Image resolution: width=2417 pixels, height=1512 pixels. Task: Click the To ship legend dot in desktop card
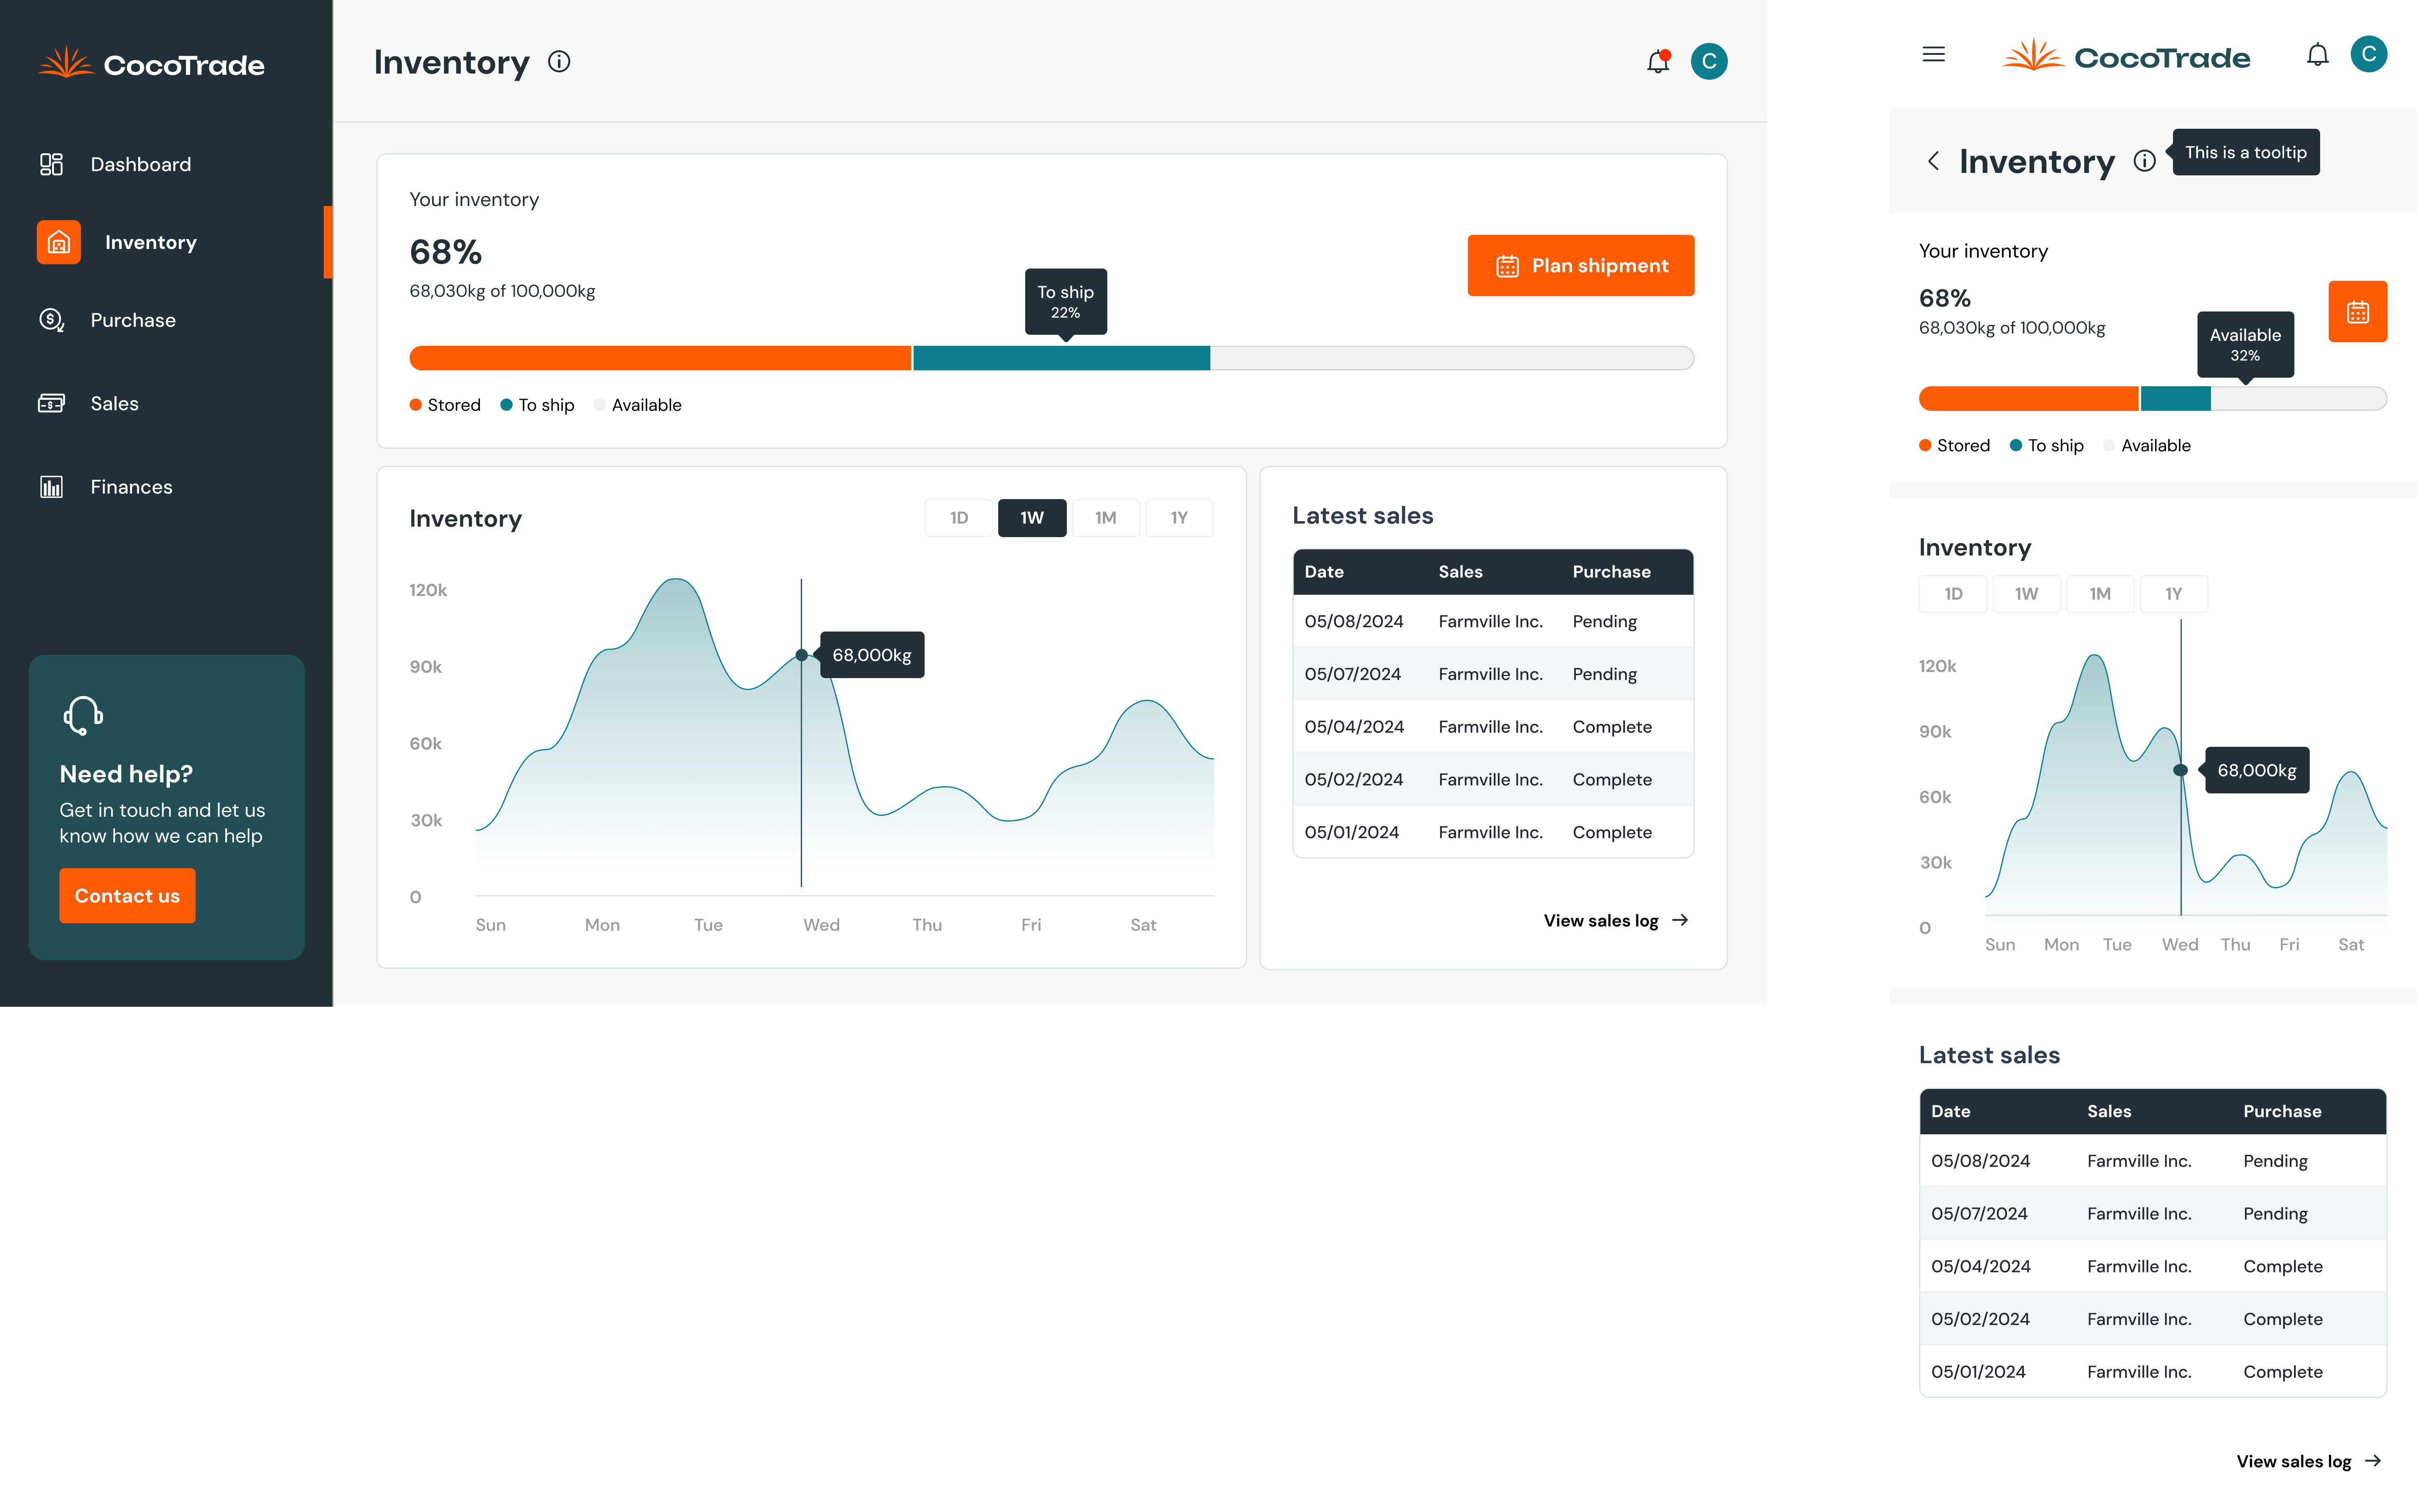pos(506,405)
